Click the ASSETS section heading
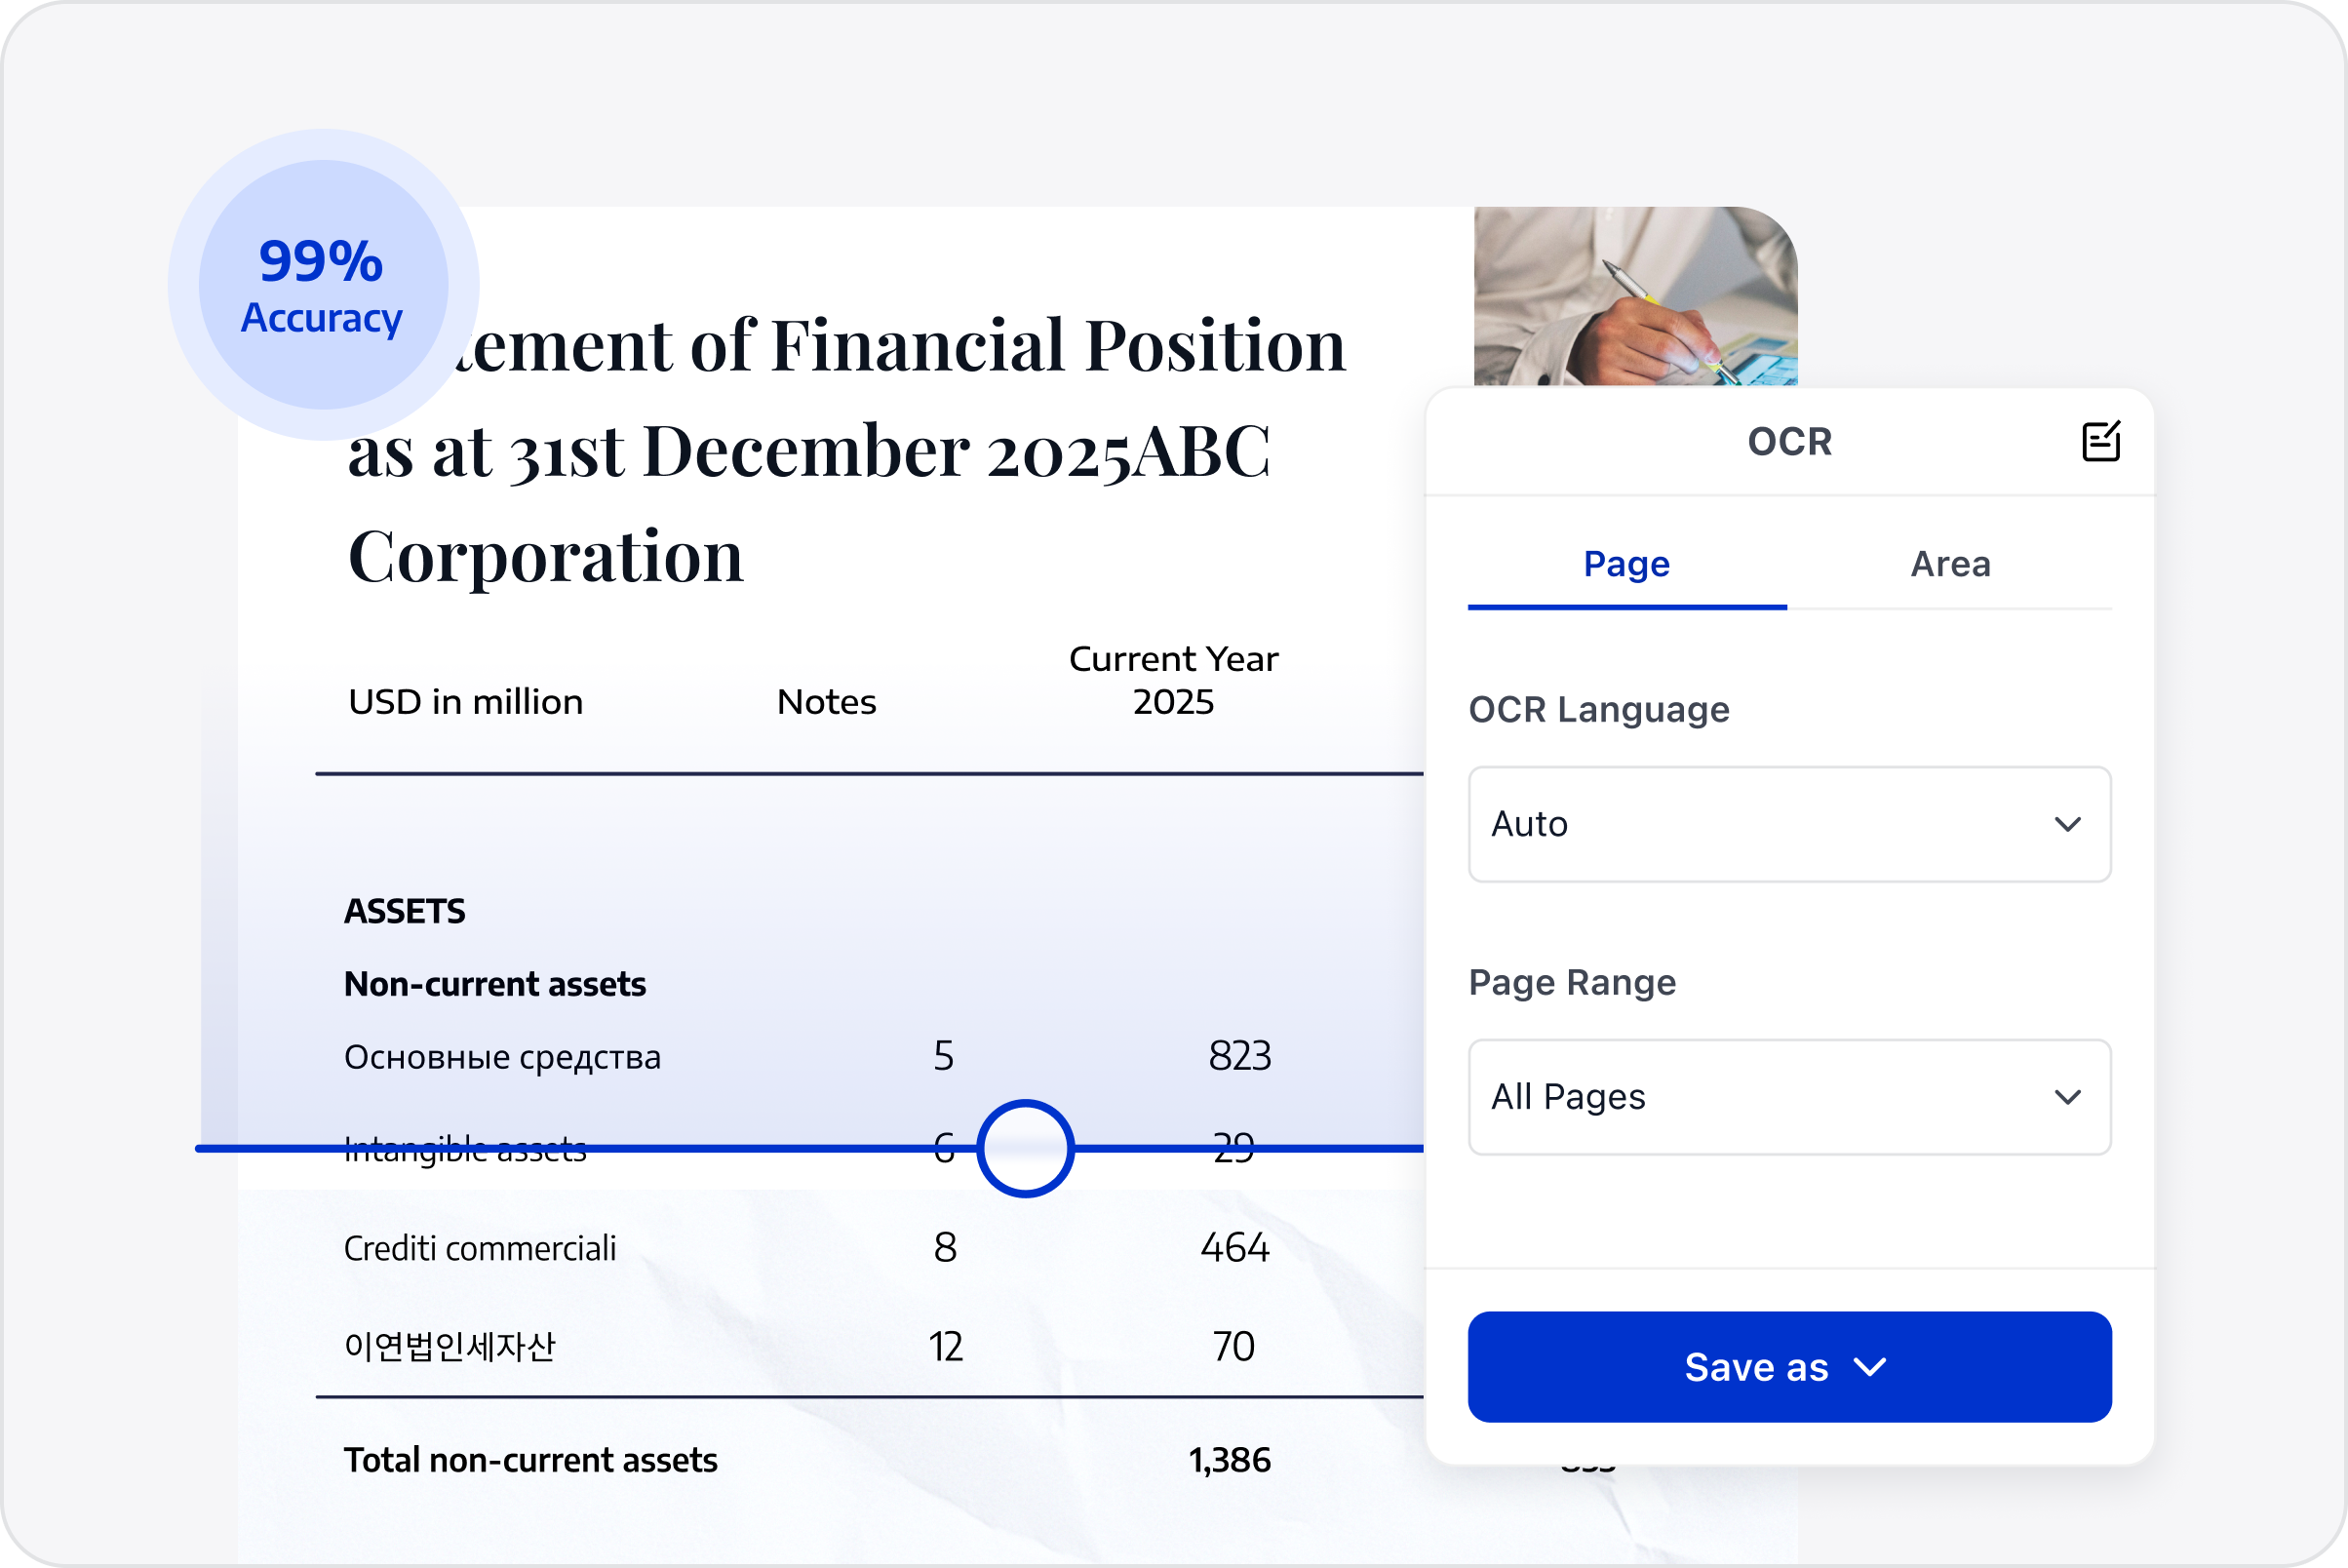Viewport: 2348px width, 1568px height. pos(404,911)
